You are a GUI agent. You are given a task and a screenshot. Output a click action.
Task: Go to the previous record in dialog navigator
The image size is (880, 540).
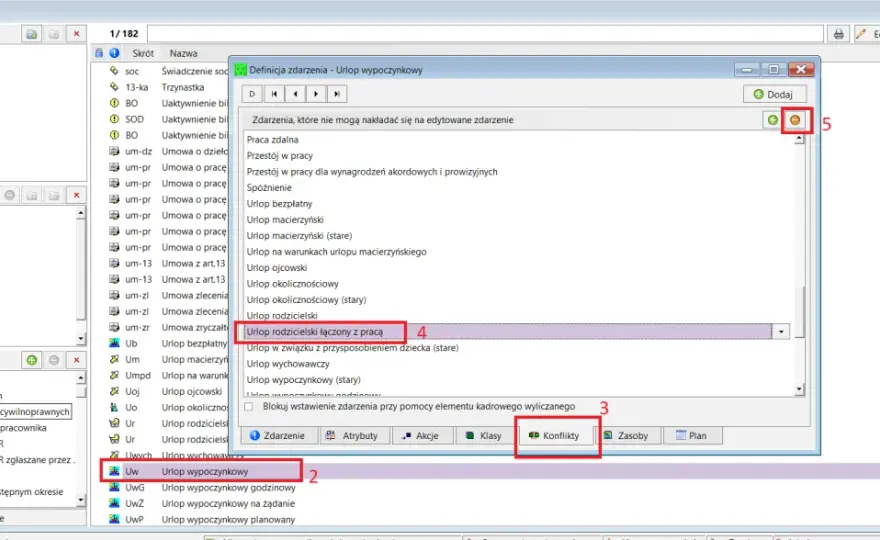(x=295, y=94)
